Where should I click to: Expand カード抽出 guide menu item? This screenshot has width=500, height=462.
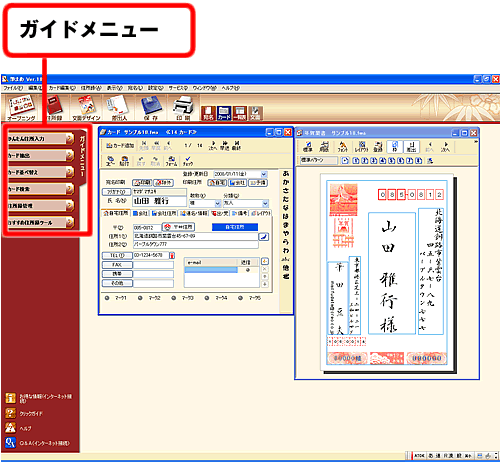coord(40,155)
